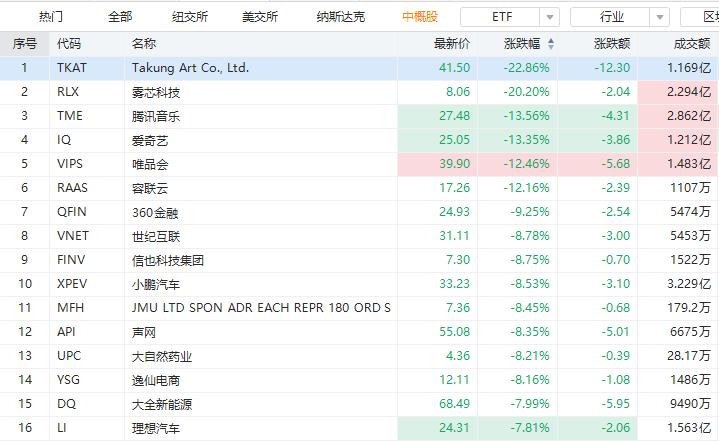719x441 pixels.
Task: Click the 代码 column header
Action: click(x=69, y=44)
